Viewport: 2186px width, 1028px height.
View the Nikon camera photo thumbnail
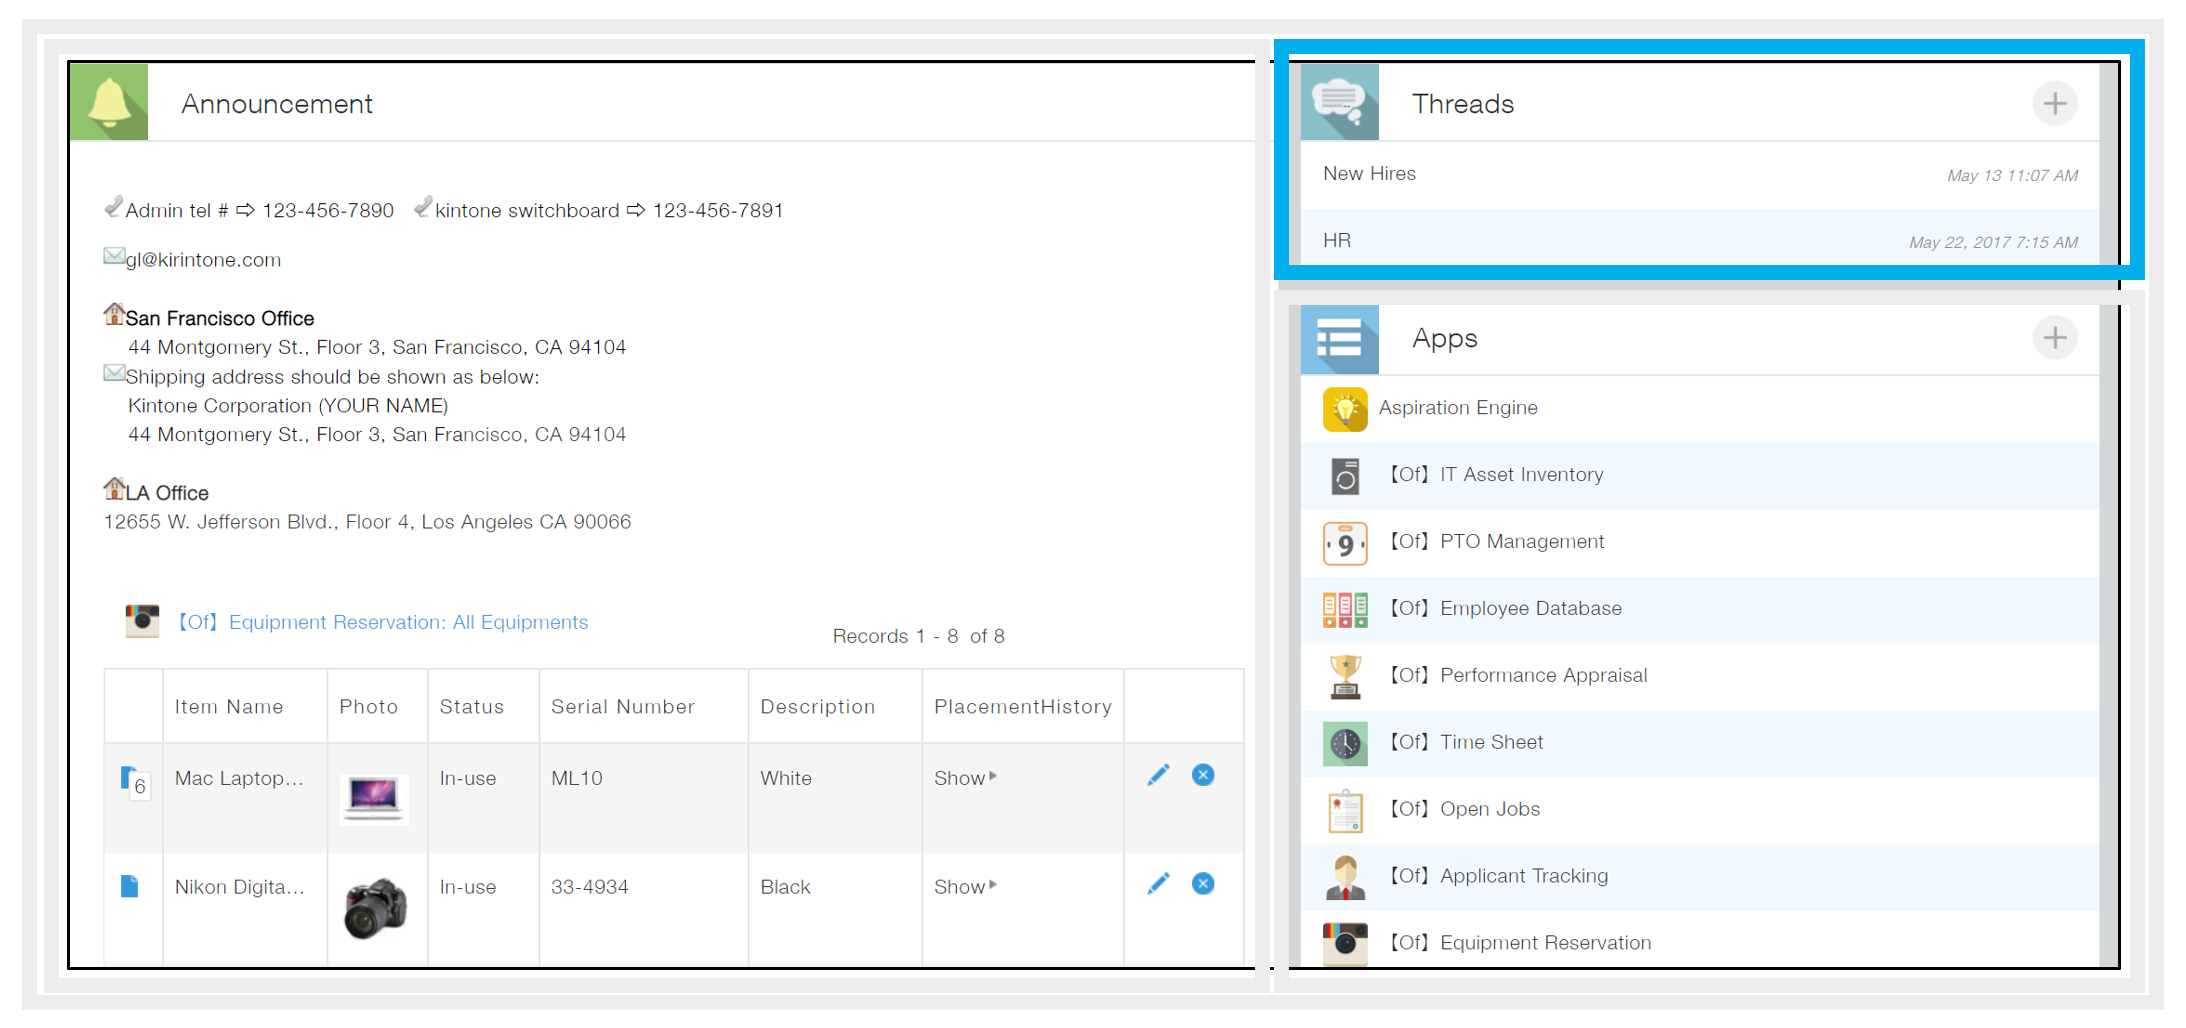click(x=375, y=908)
